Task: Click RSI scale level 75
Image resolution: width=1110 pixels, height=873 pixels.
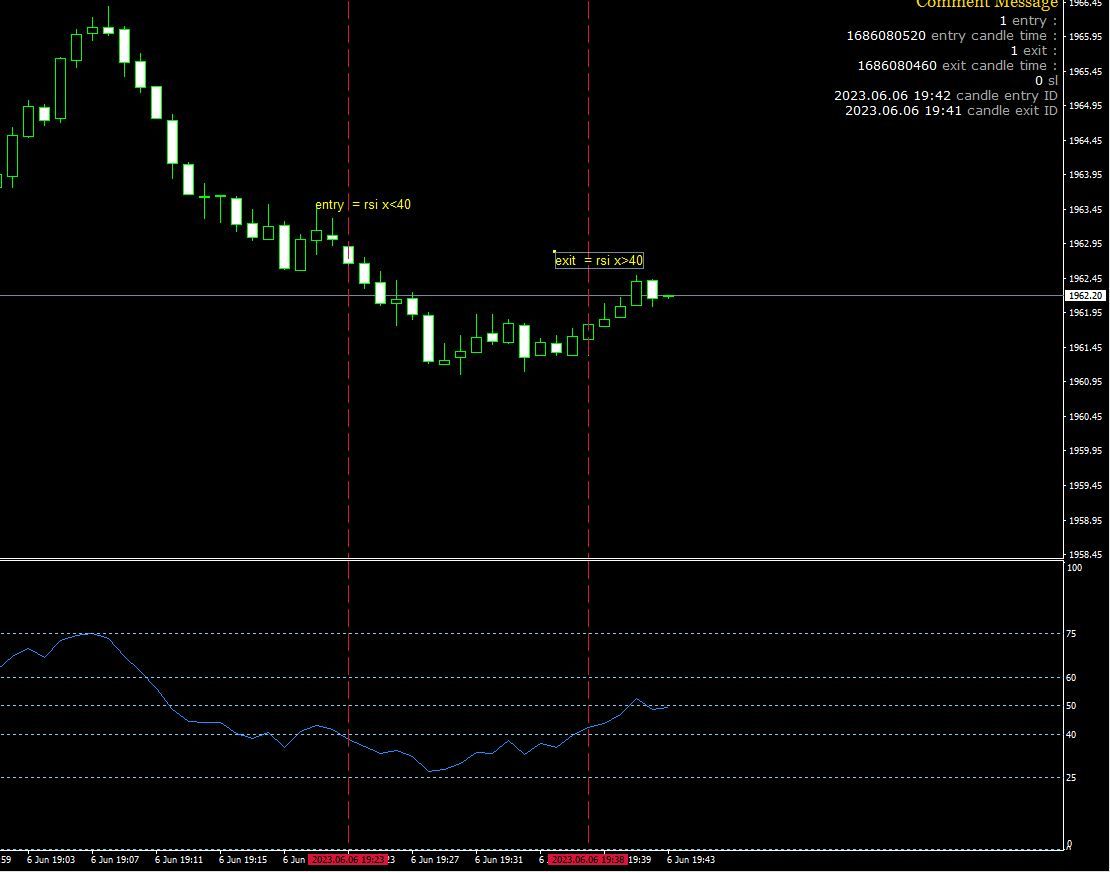Action: pyautogui.click(x=1071, y=634)
